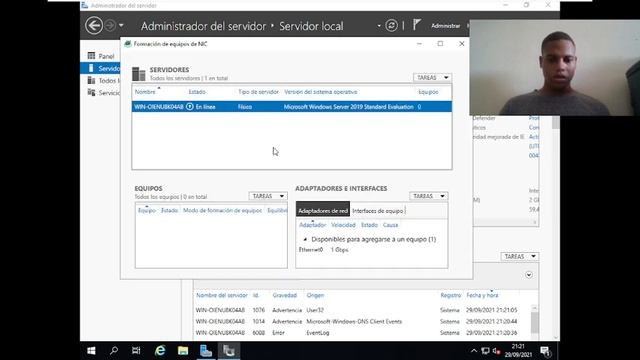Screen dimensions: 640x360
Task: Switch to Interfaces de equipo tab
Action: pos(378,211)
